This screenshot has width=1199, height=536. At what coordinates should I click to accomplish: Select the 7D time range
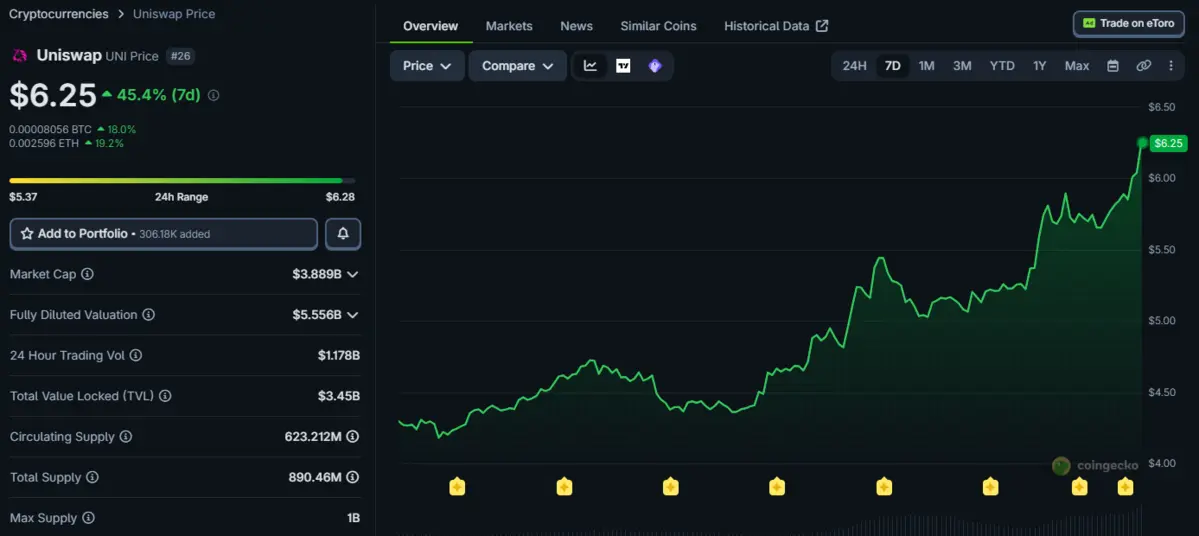tap(892, 66)
